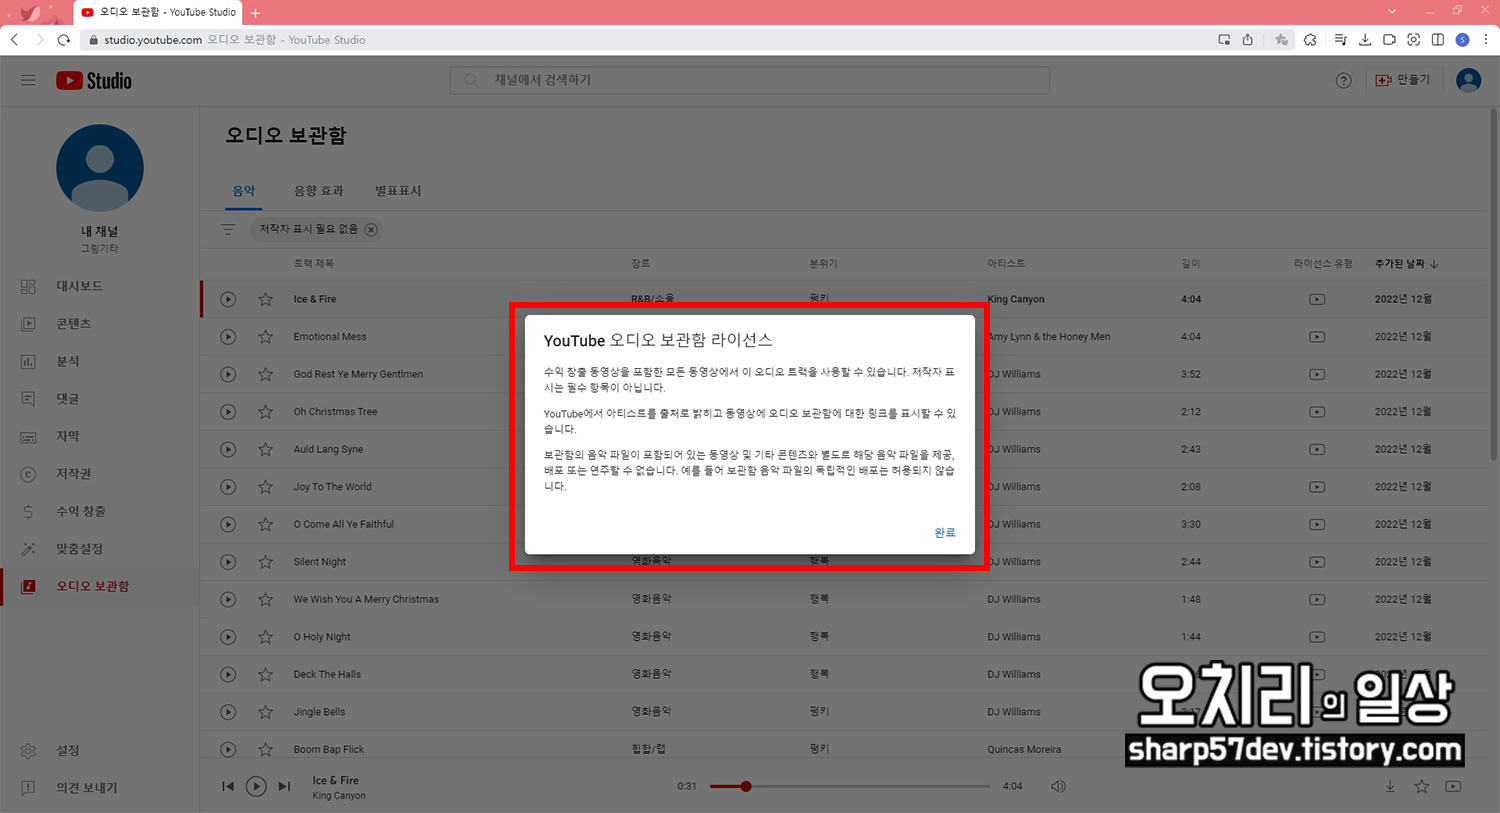Star the Silent Night track
The width and height of the screenshot is (1500, 813).
[x=265, y=562]
